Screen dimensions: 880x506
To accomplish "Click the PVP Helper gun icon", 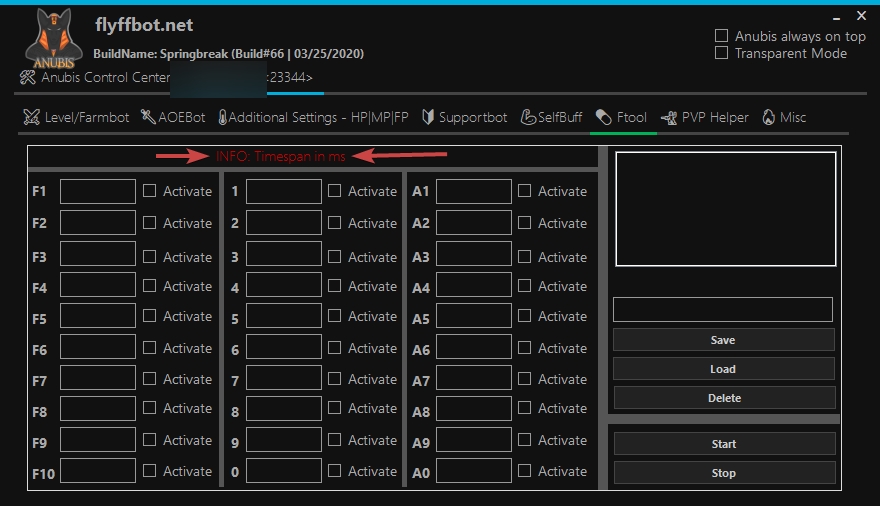I will tap(669, 118).
